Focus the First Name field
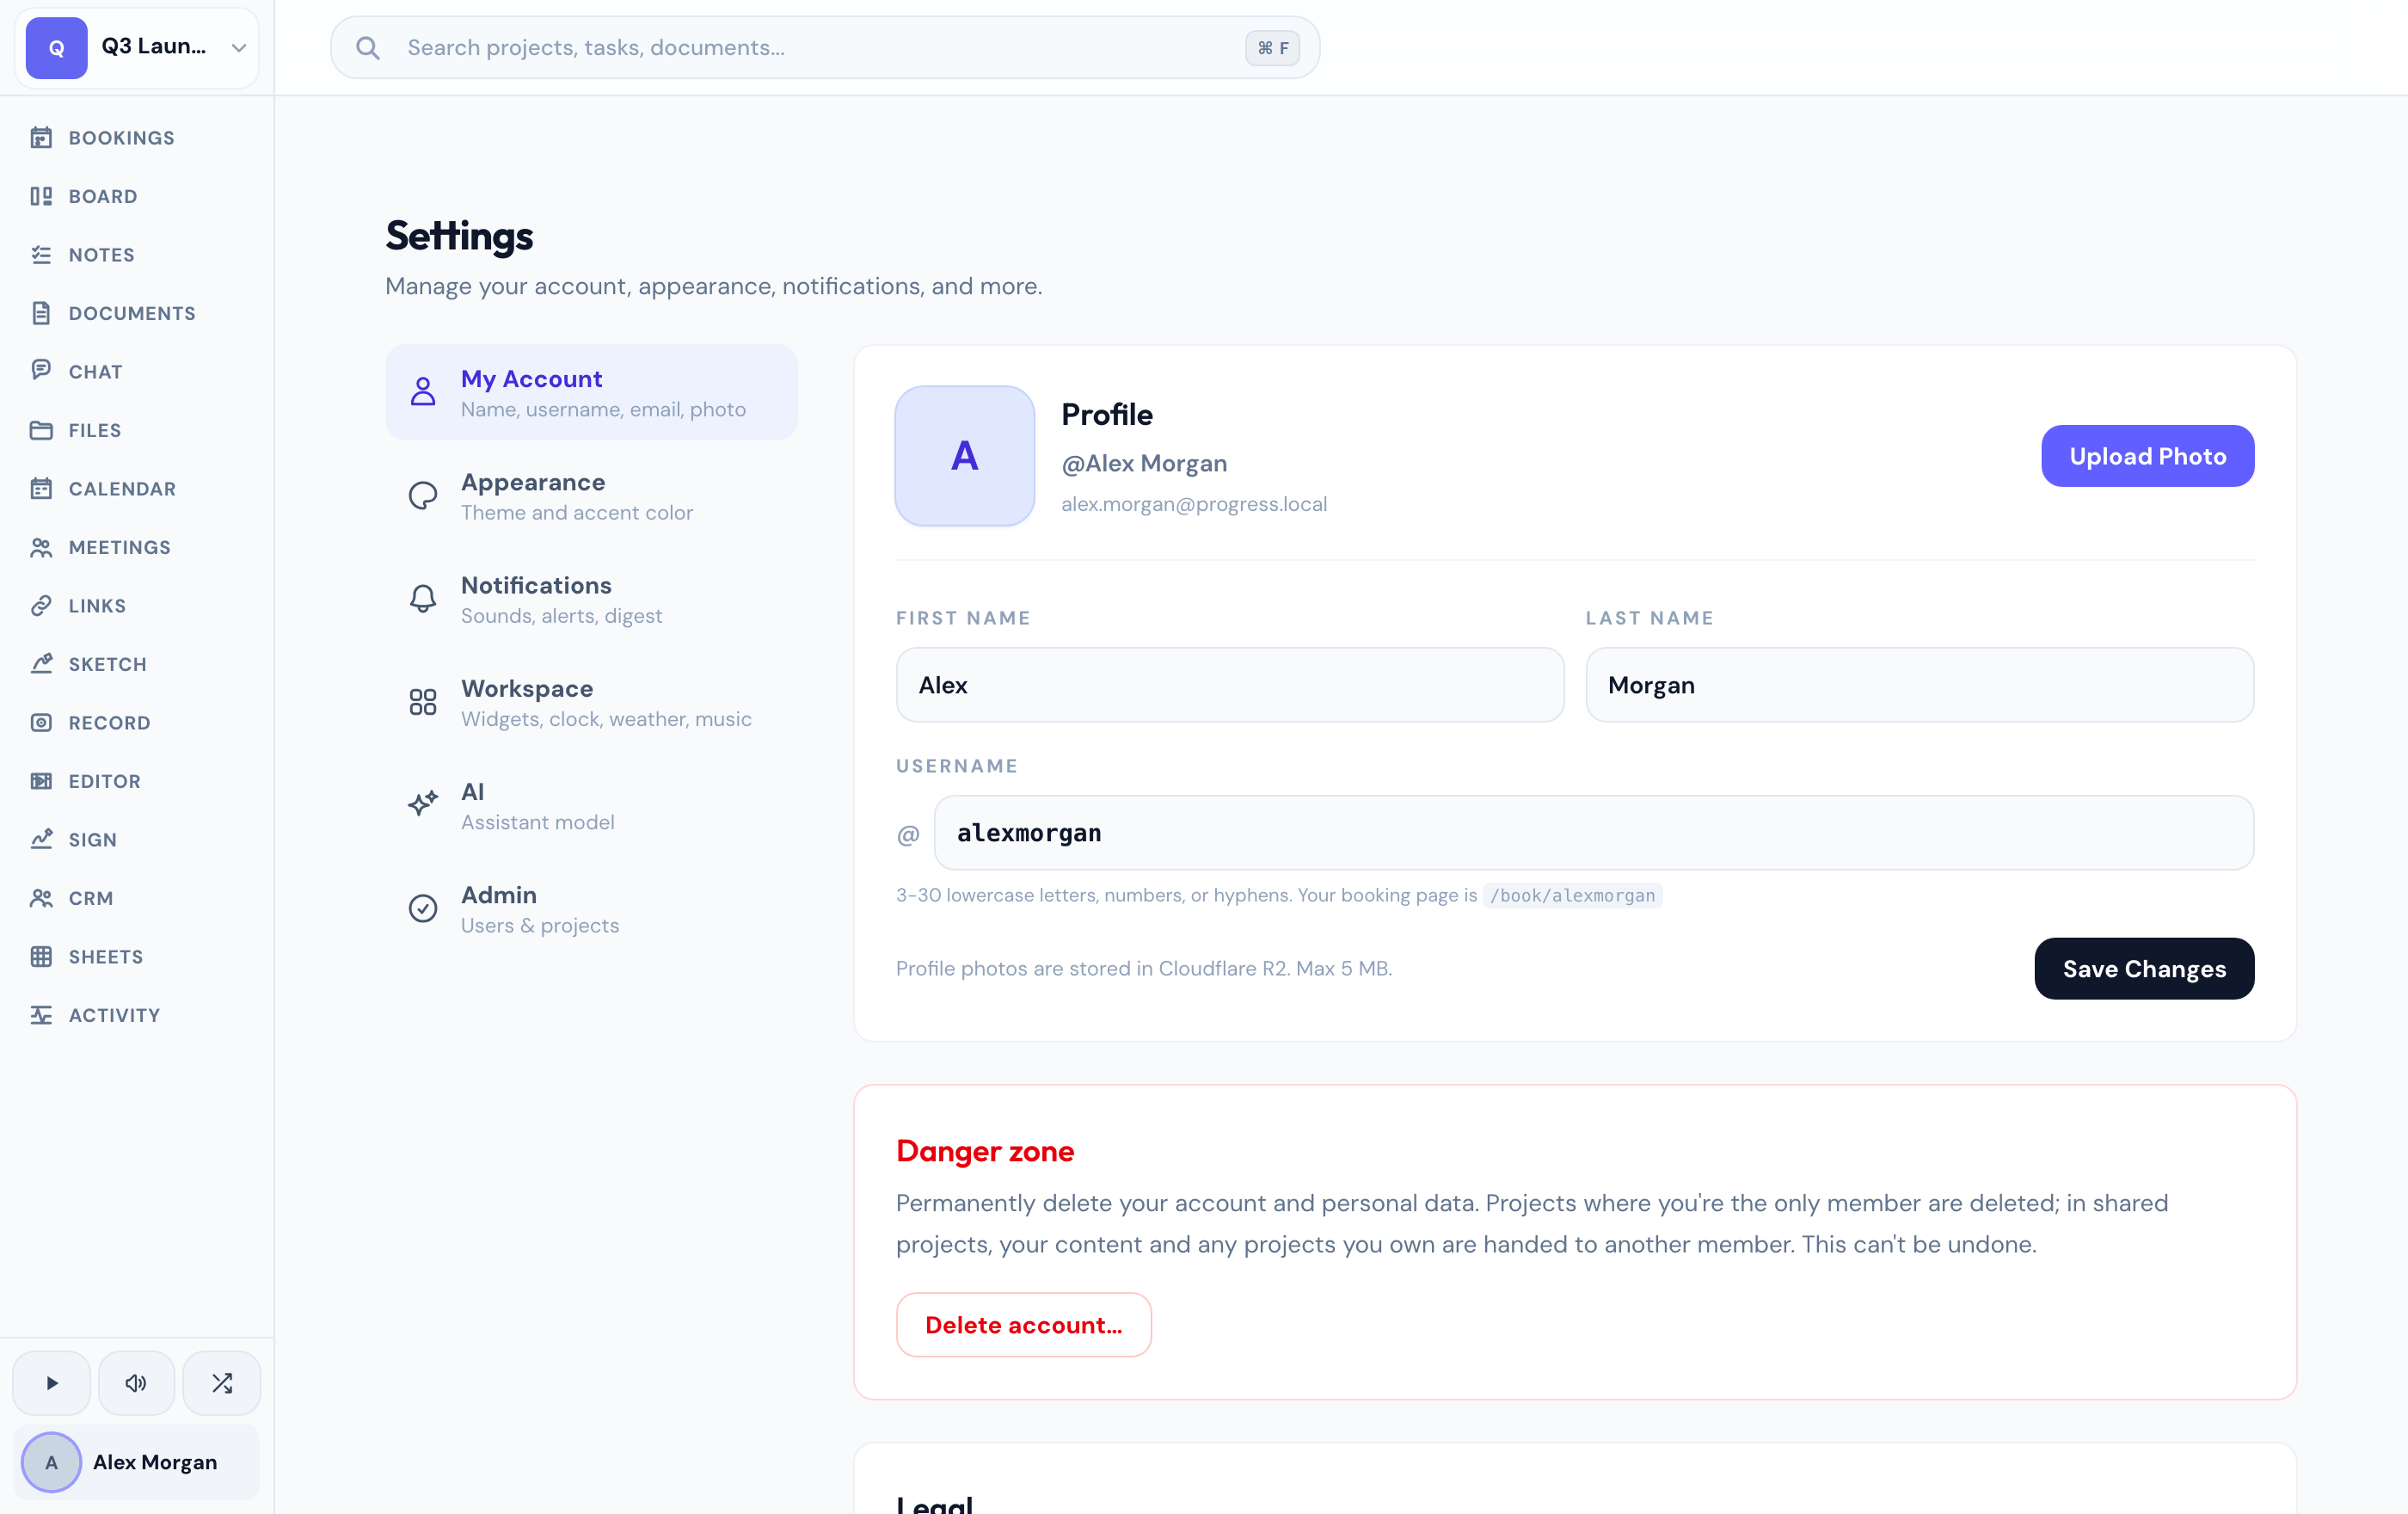Screen dimensions: 2408x1514 [x=1230, y=685]
